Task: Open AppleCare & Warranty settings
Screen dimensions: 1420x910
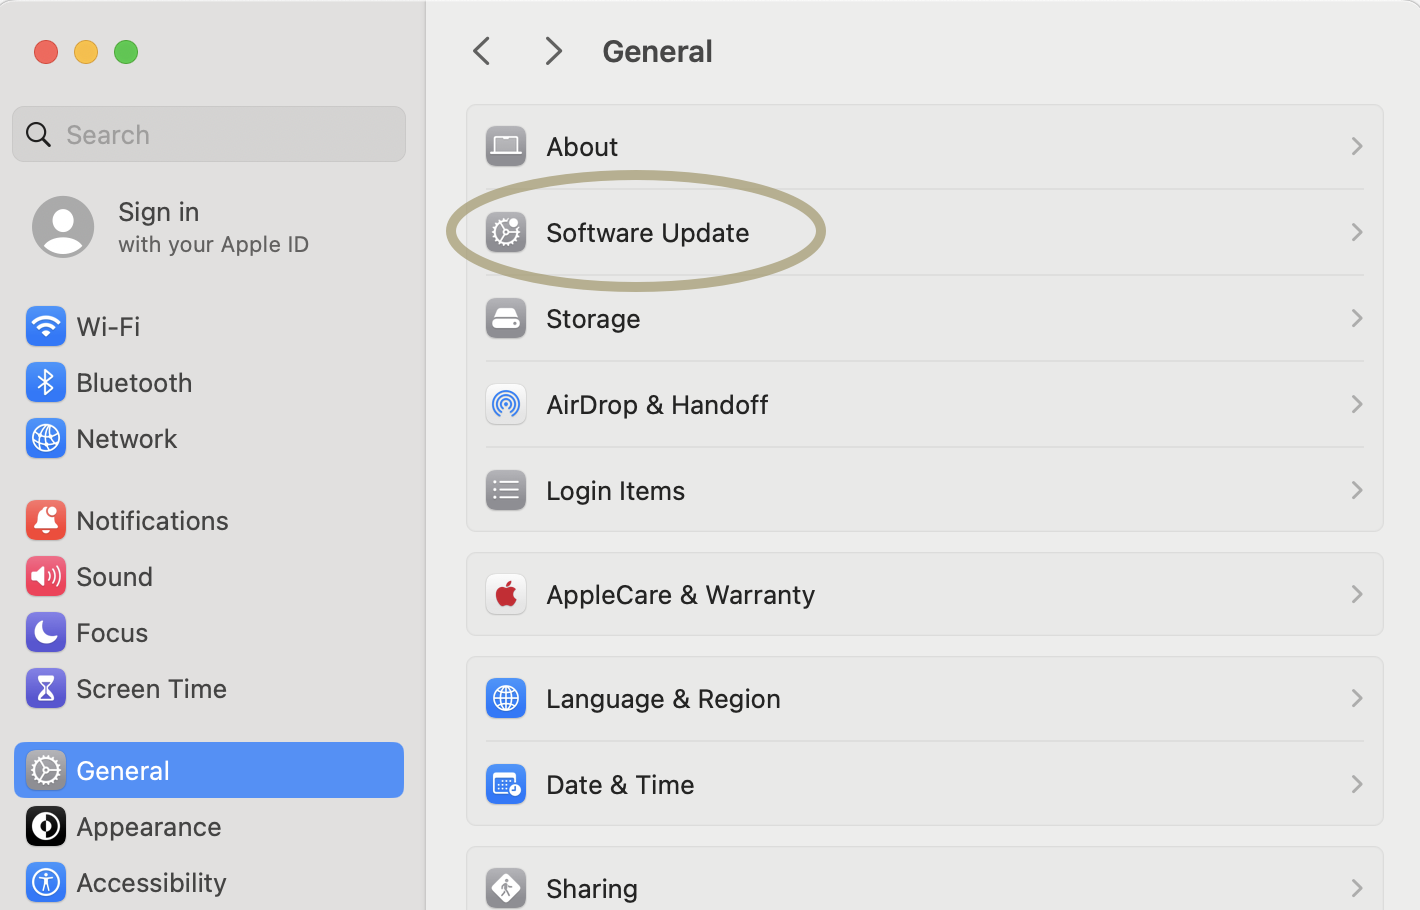Action: coord(680,594)
